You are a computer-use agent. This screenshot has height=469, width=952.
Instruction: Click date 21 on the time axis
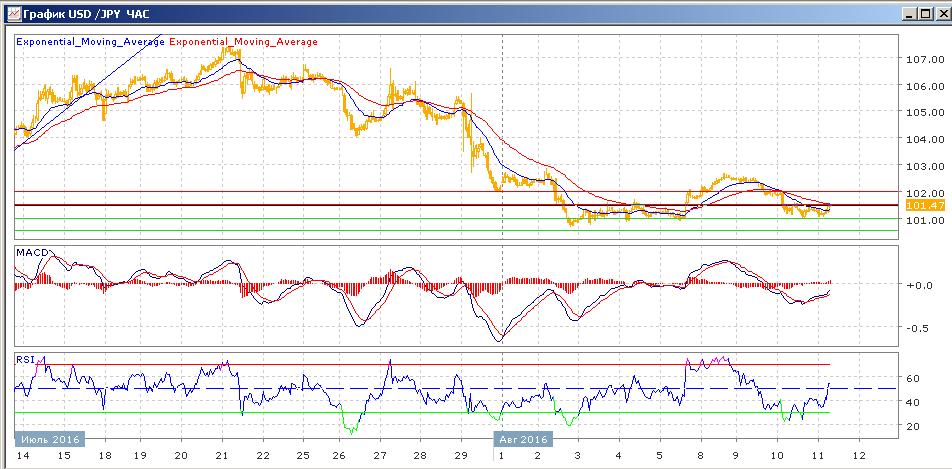click(x=221, y=455)
